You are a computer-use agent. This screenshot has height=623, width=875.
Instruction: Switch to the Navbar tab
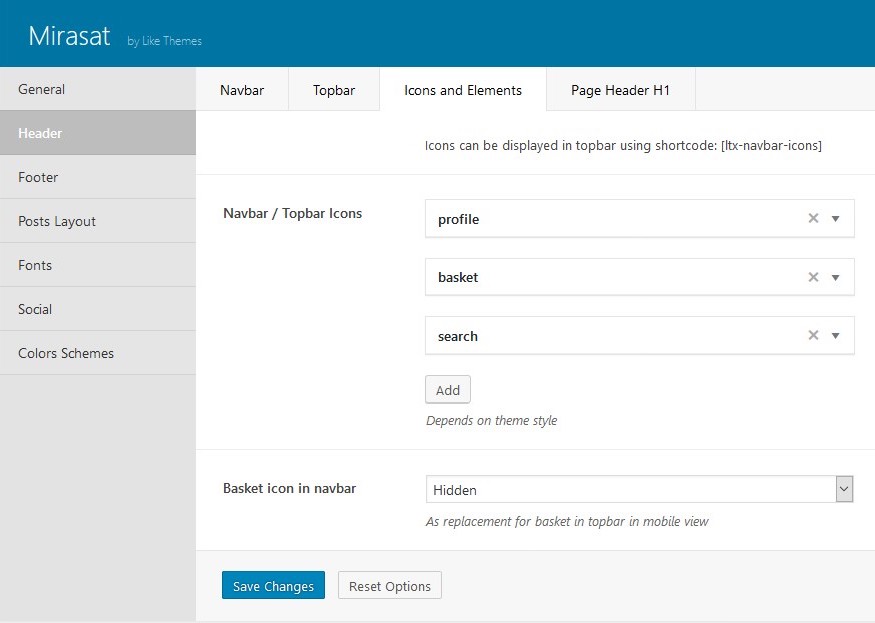click(x=242, y=90)
